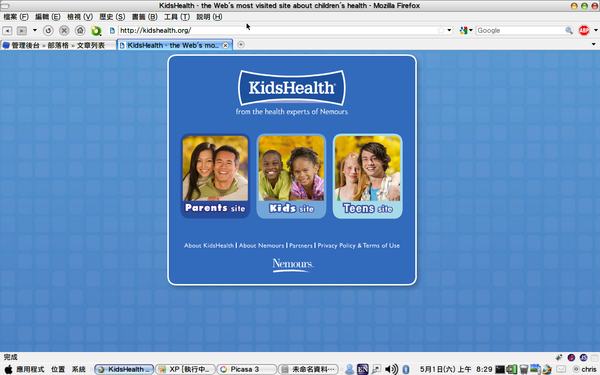Open the 歷史 (S) menu
600x375 pixels.
point(112,17)
